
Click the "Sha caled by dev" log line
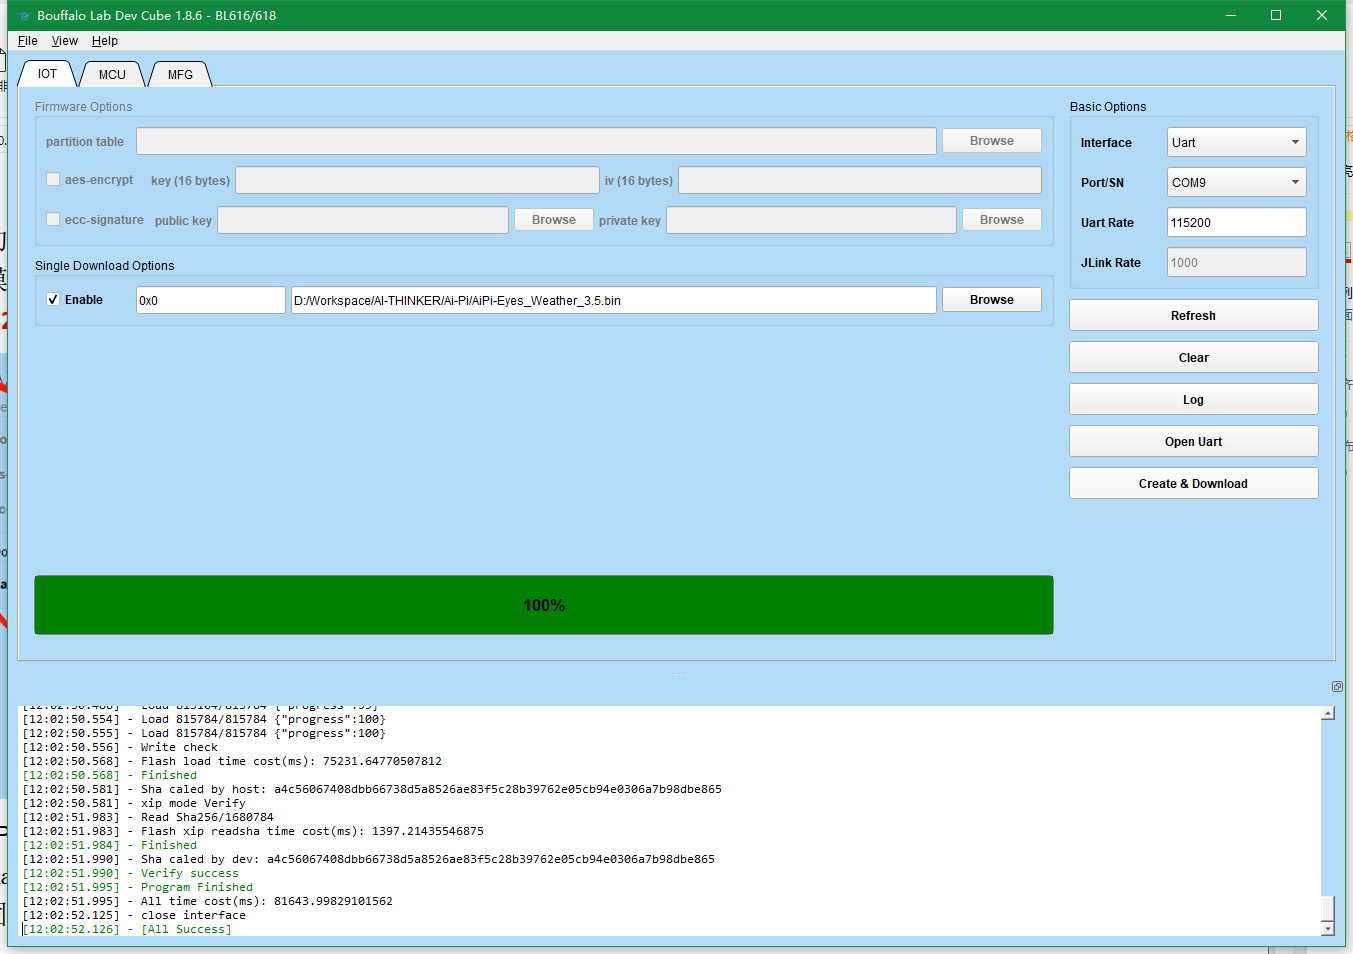click(369, 859)
